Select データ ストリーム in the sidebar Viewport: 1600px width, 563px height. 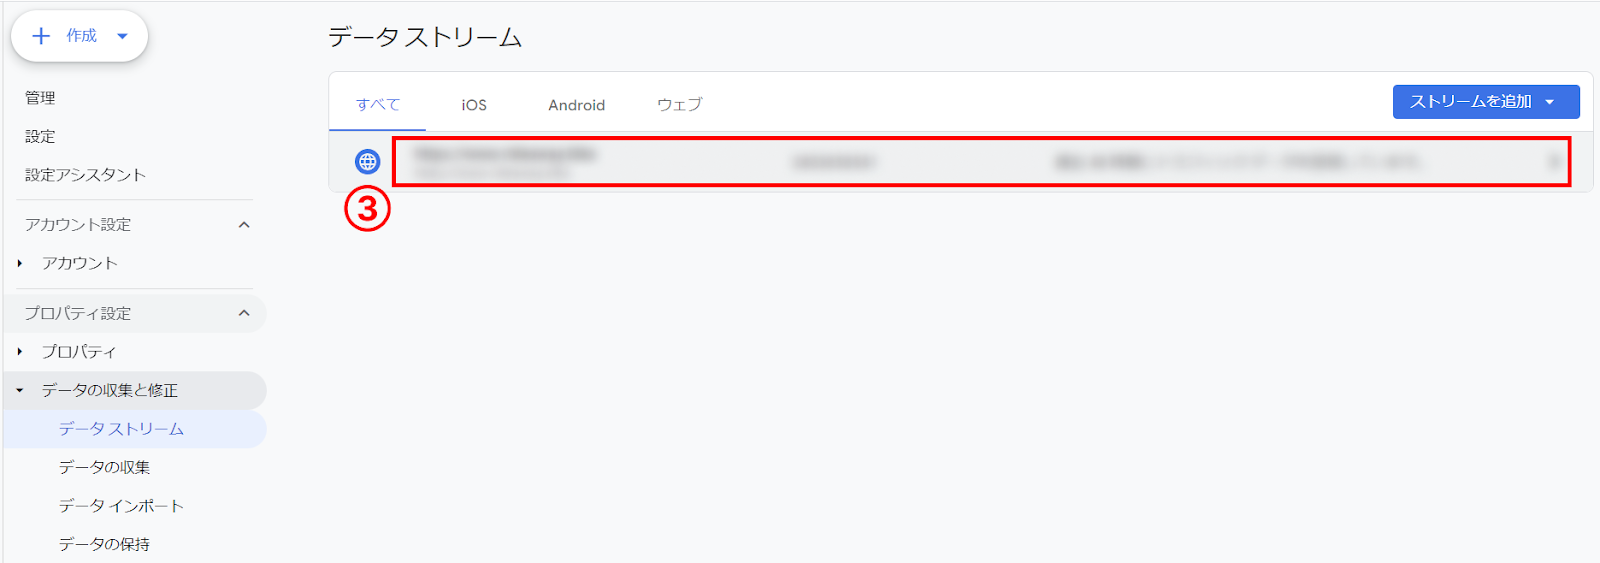[x=121, y=429]
